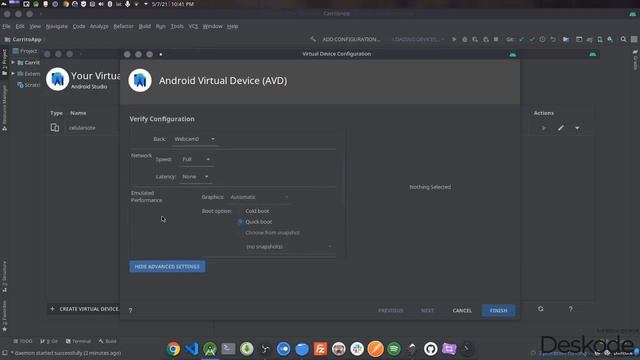The image size is (640, 360).
Task: Click the Project view selector in side panel
Action: [x=25, y=51]
